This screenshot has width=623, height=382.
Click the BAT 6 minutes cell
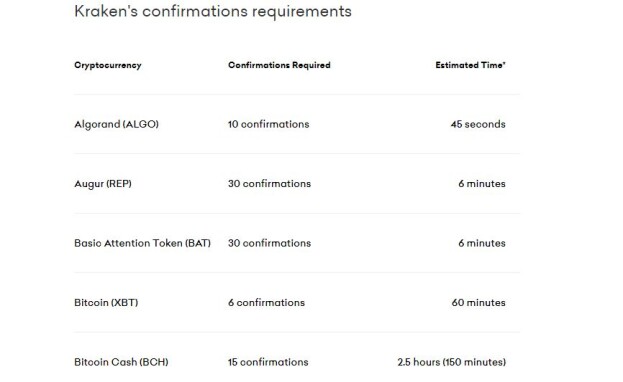pos(482,243)
